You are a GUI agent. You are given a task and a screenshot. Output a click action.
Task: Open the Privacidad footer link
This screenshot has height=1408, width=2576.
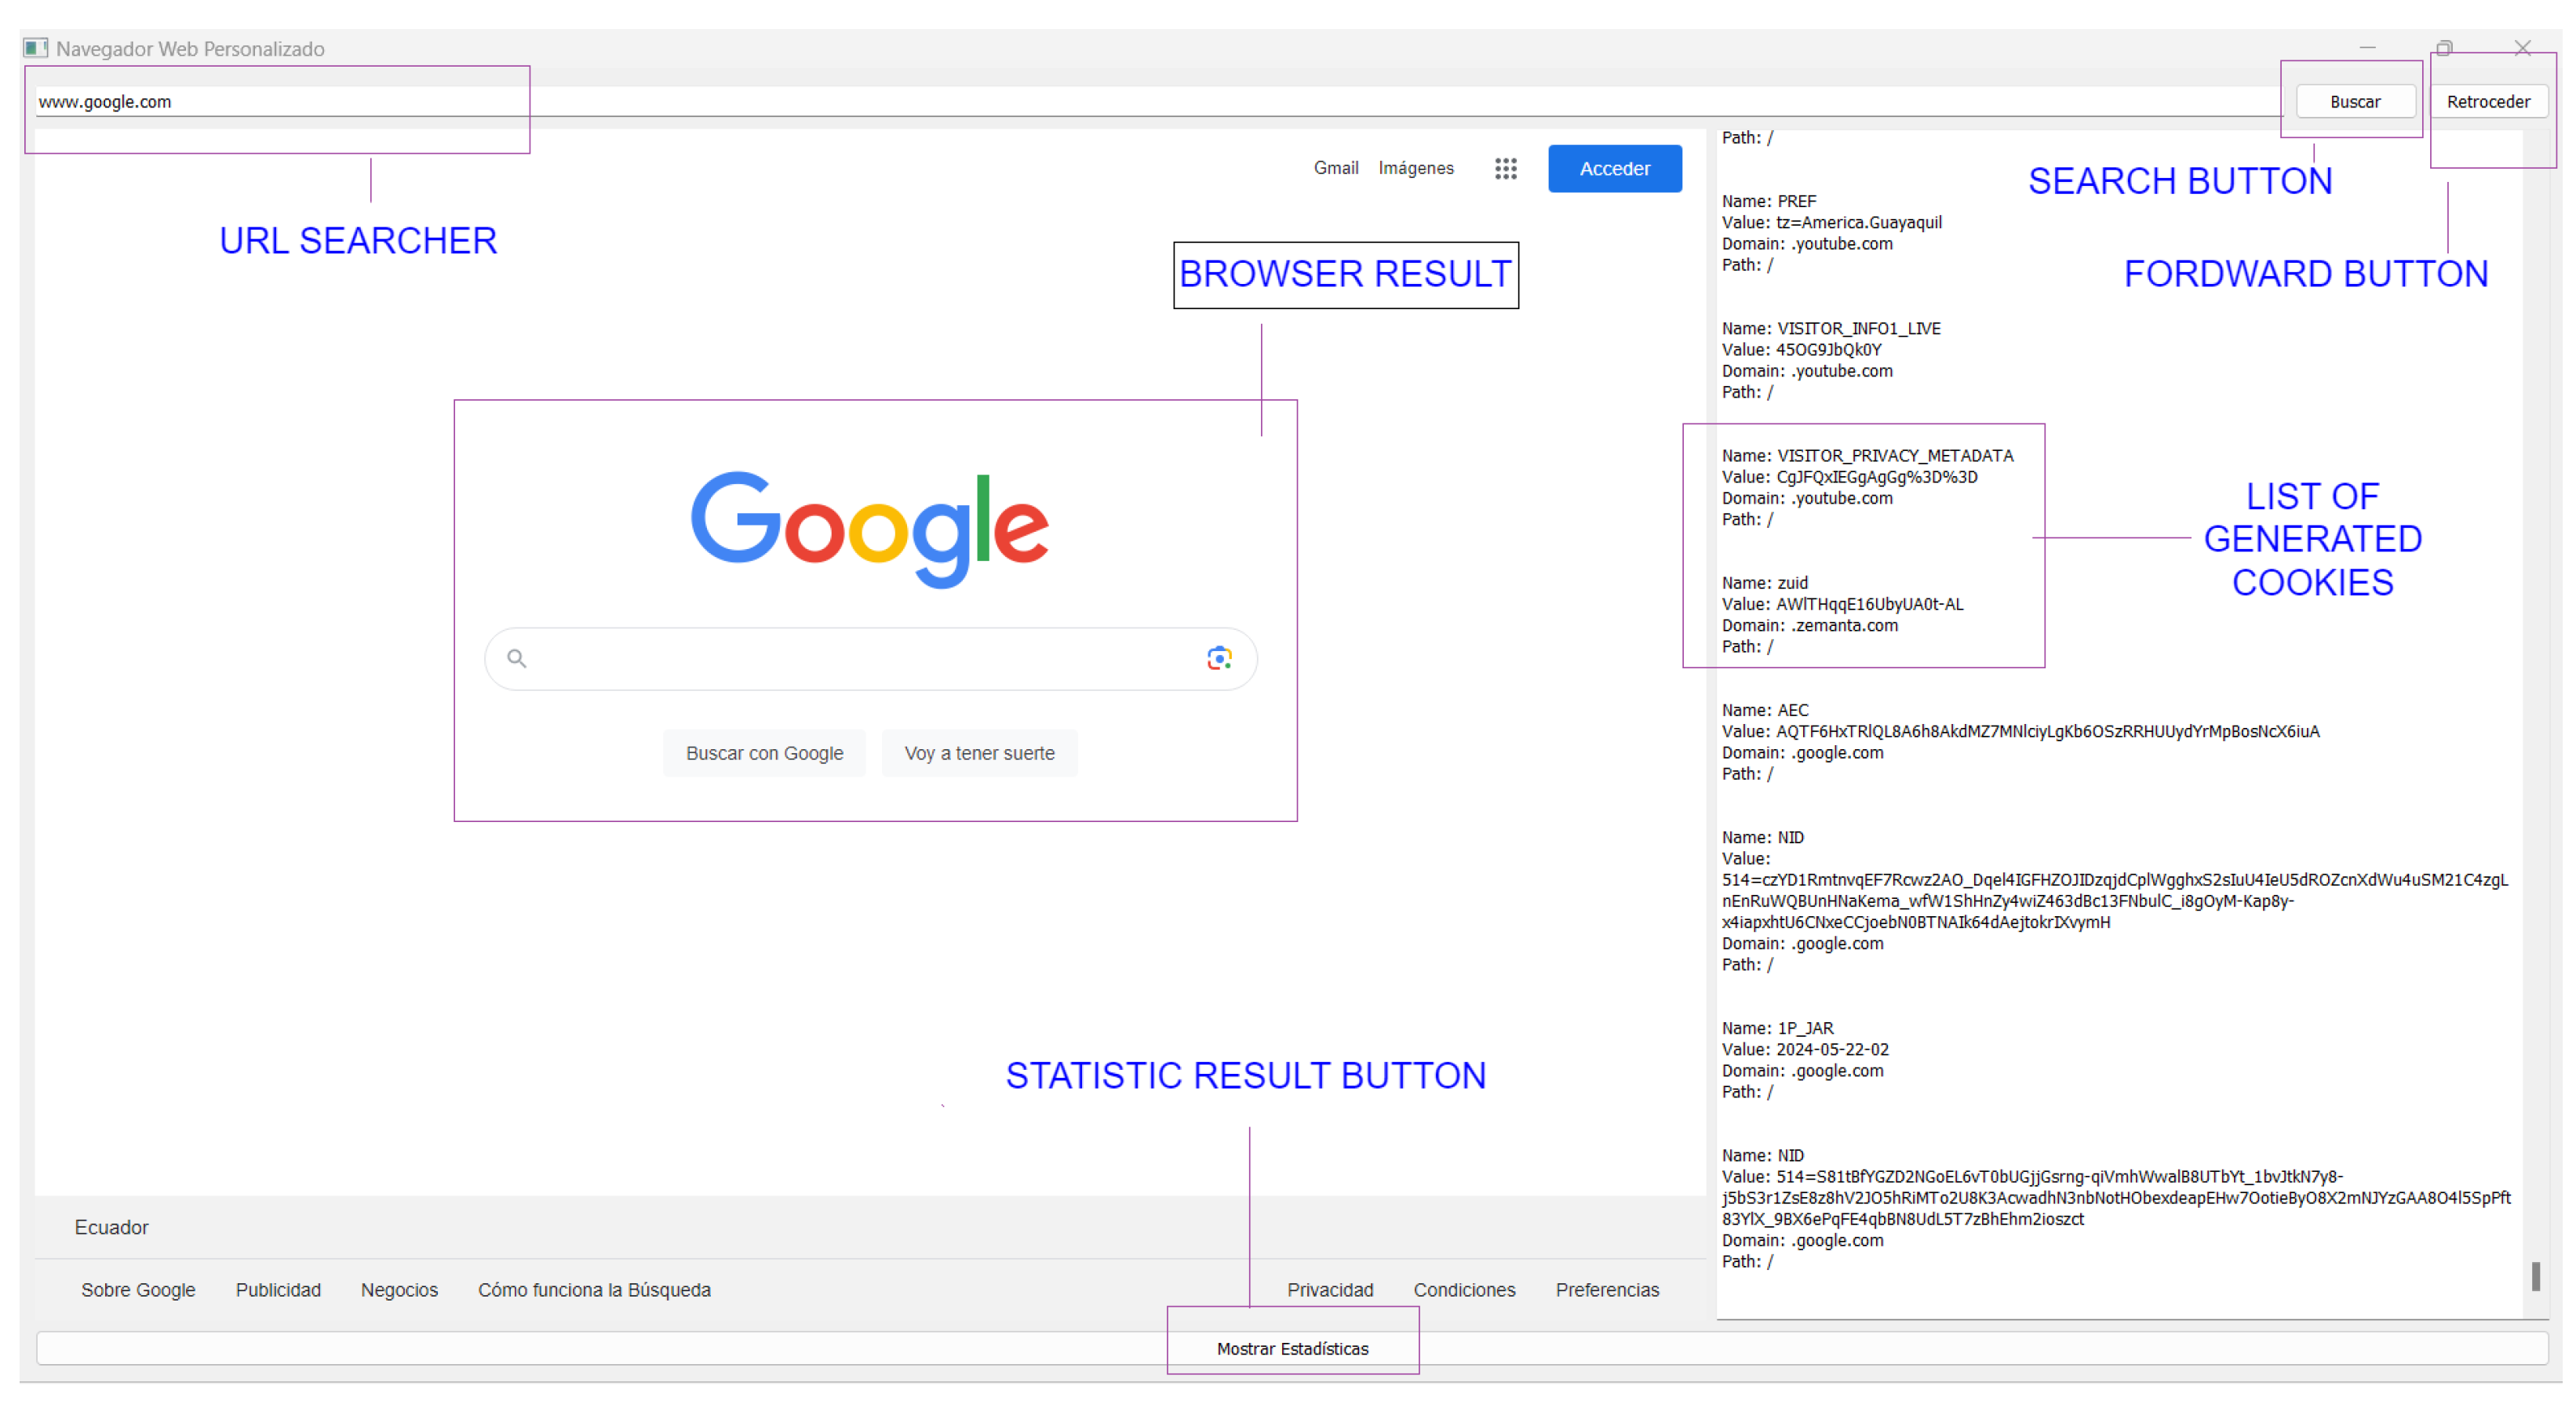point(1329,1289)
